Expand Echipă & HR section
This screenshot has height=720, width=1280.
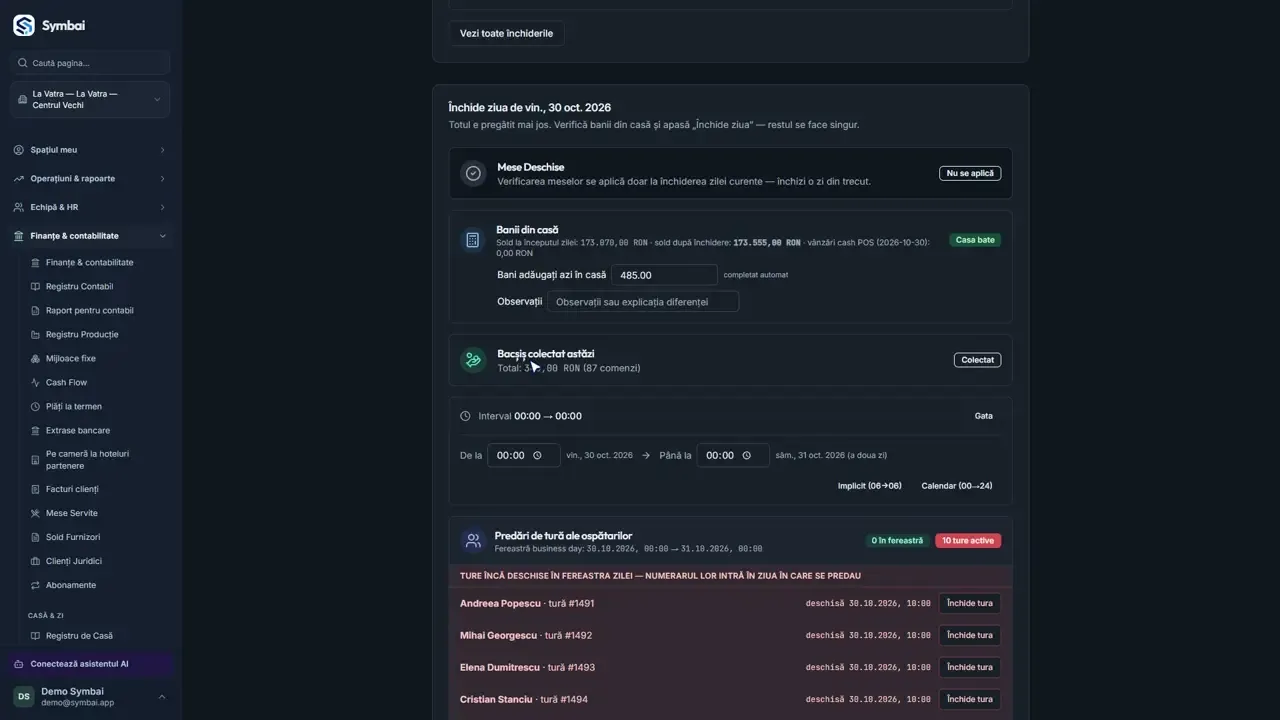90,207
